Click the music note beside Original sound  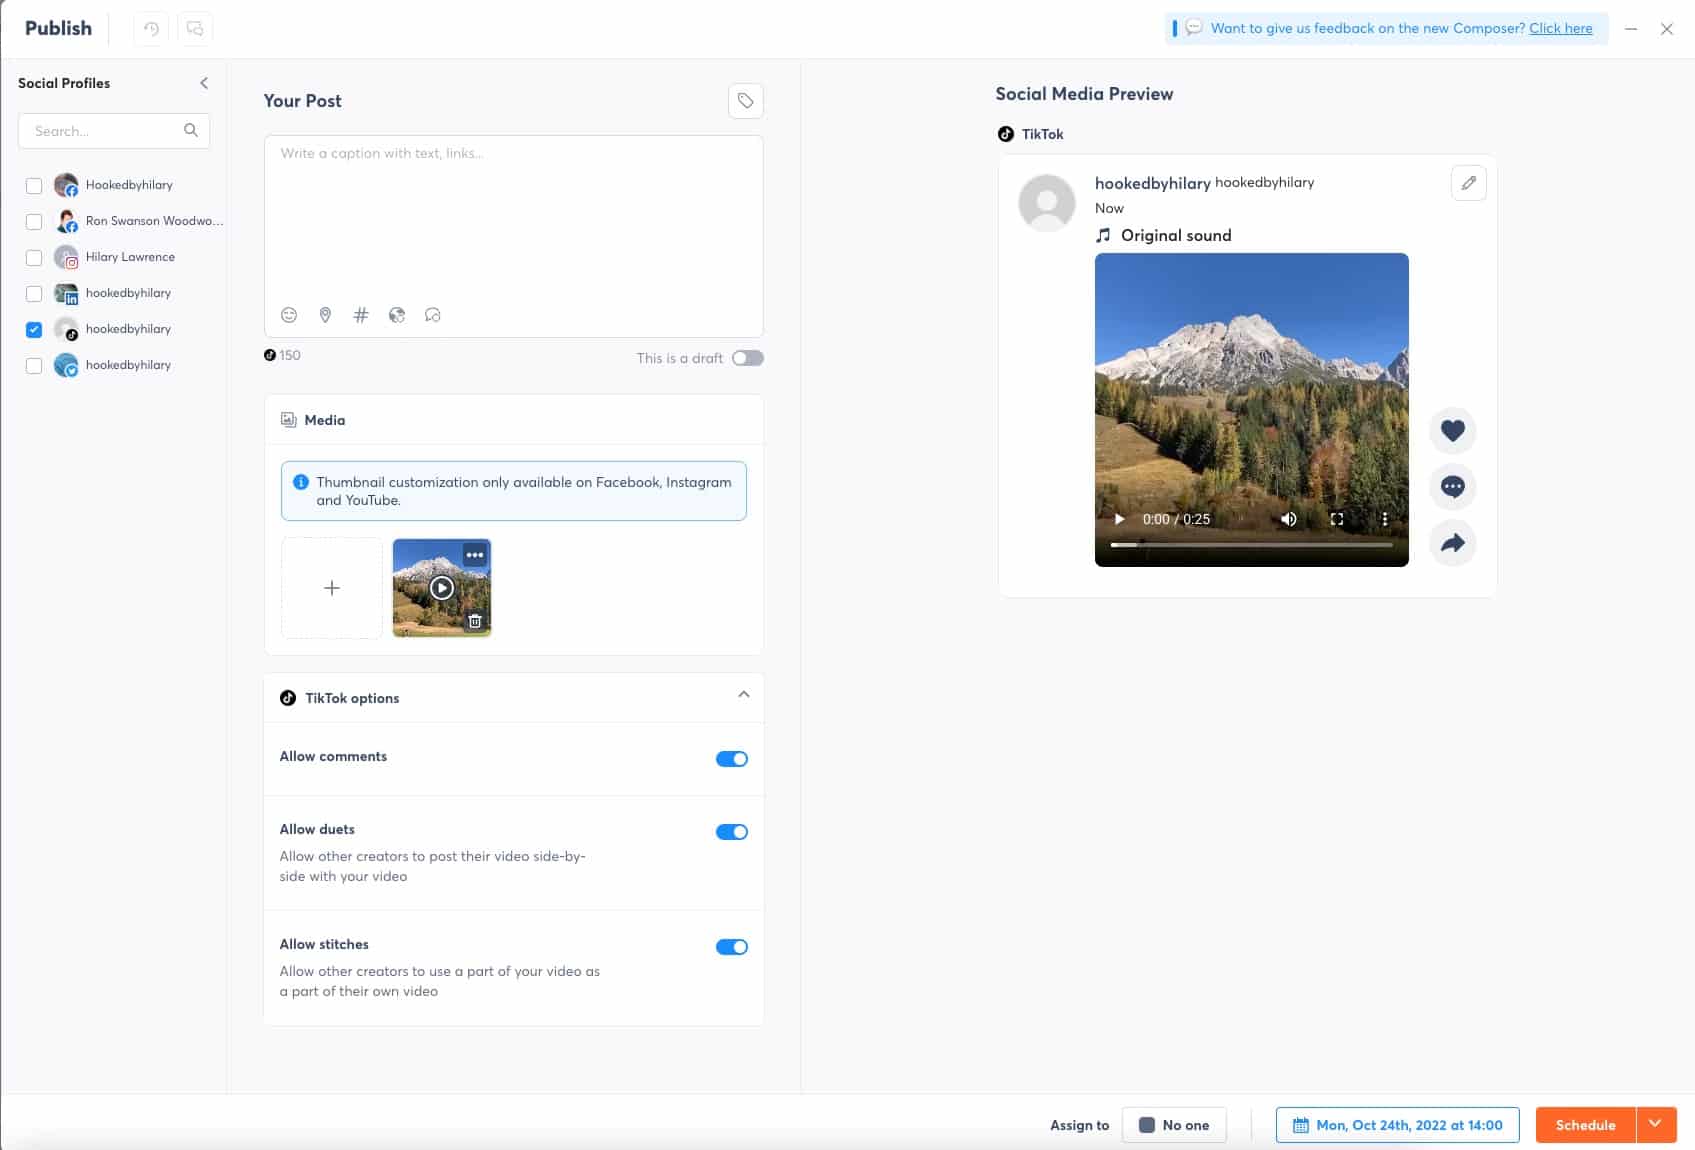tap(1103, 235)
